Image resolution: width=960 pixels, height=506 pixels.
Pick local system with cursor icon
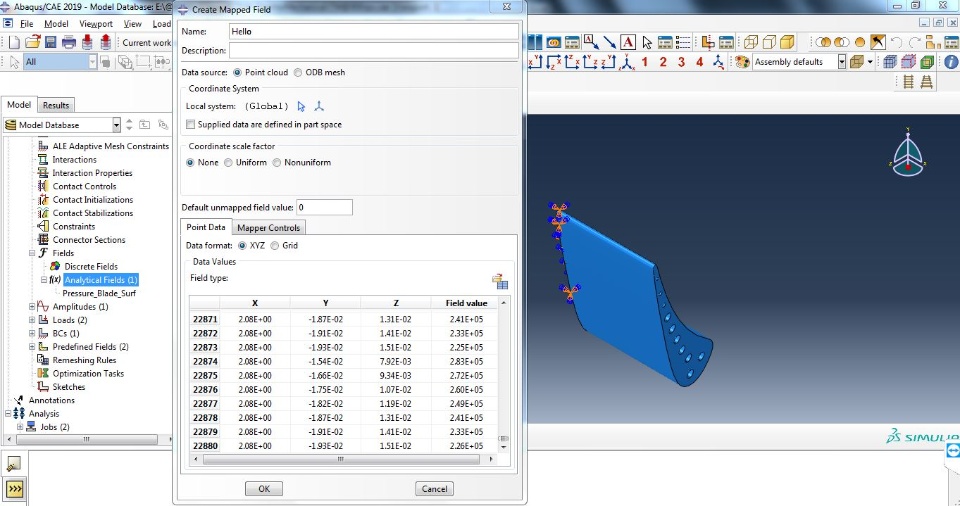click(x=301, y=106)
